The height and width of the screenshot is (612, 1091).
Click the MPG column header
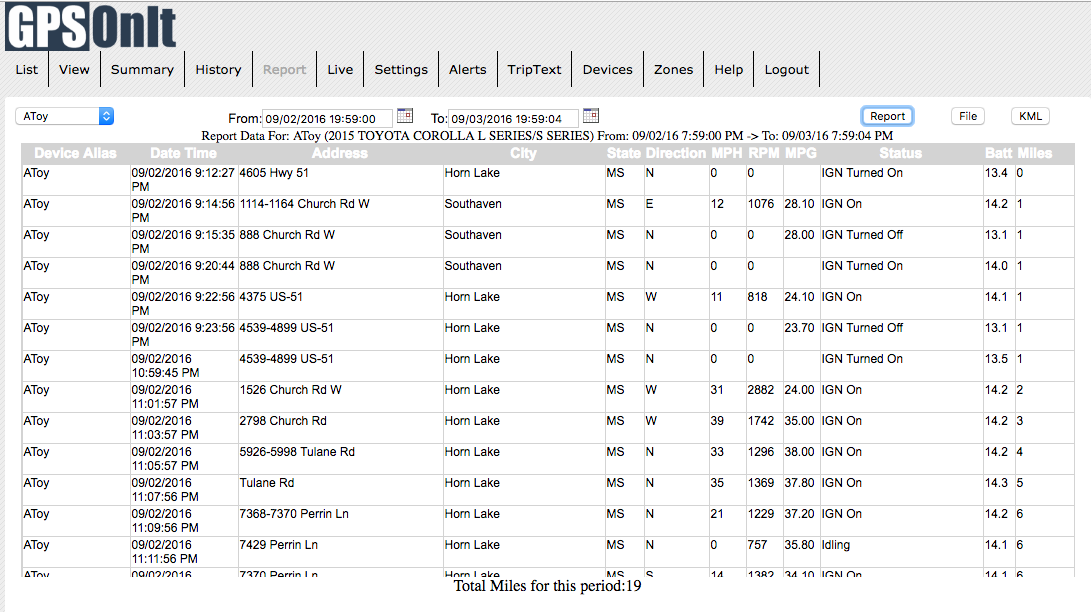pyautogui.click(x=801, y=153)
